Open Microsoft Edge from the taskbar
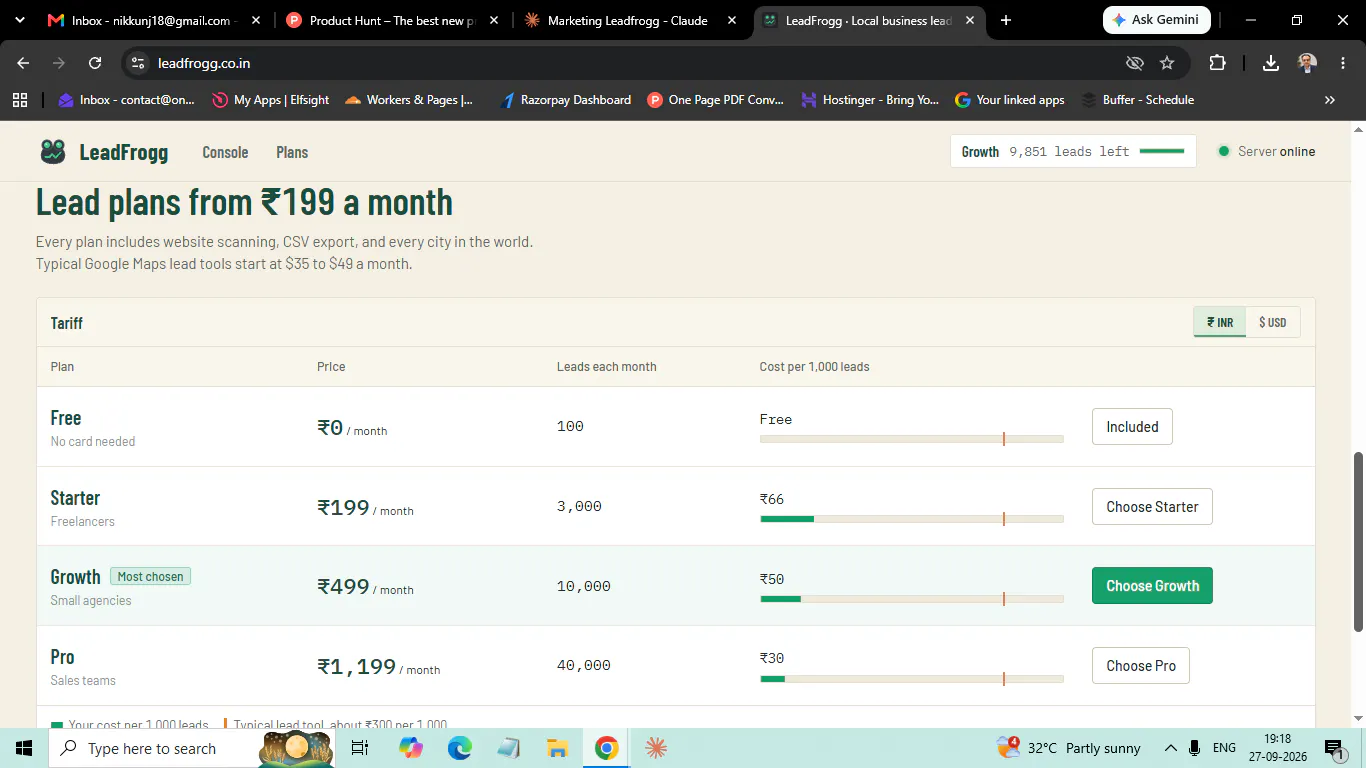The image size is (1366, 768). tap(459, 748)
